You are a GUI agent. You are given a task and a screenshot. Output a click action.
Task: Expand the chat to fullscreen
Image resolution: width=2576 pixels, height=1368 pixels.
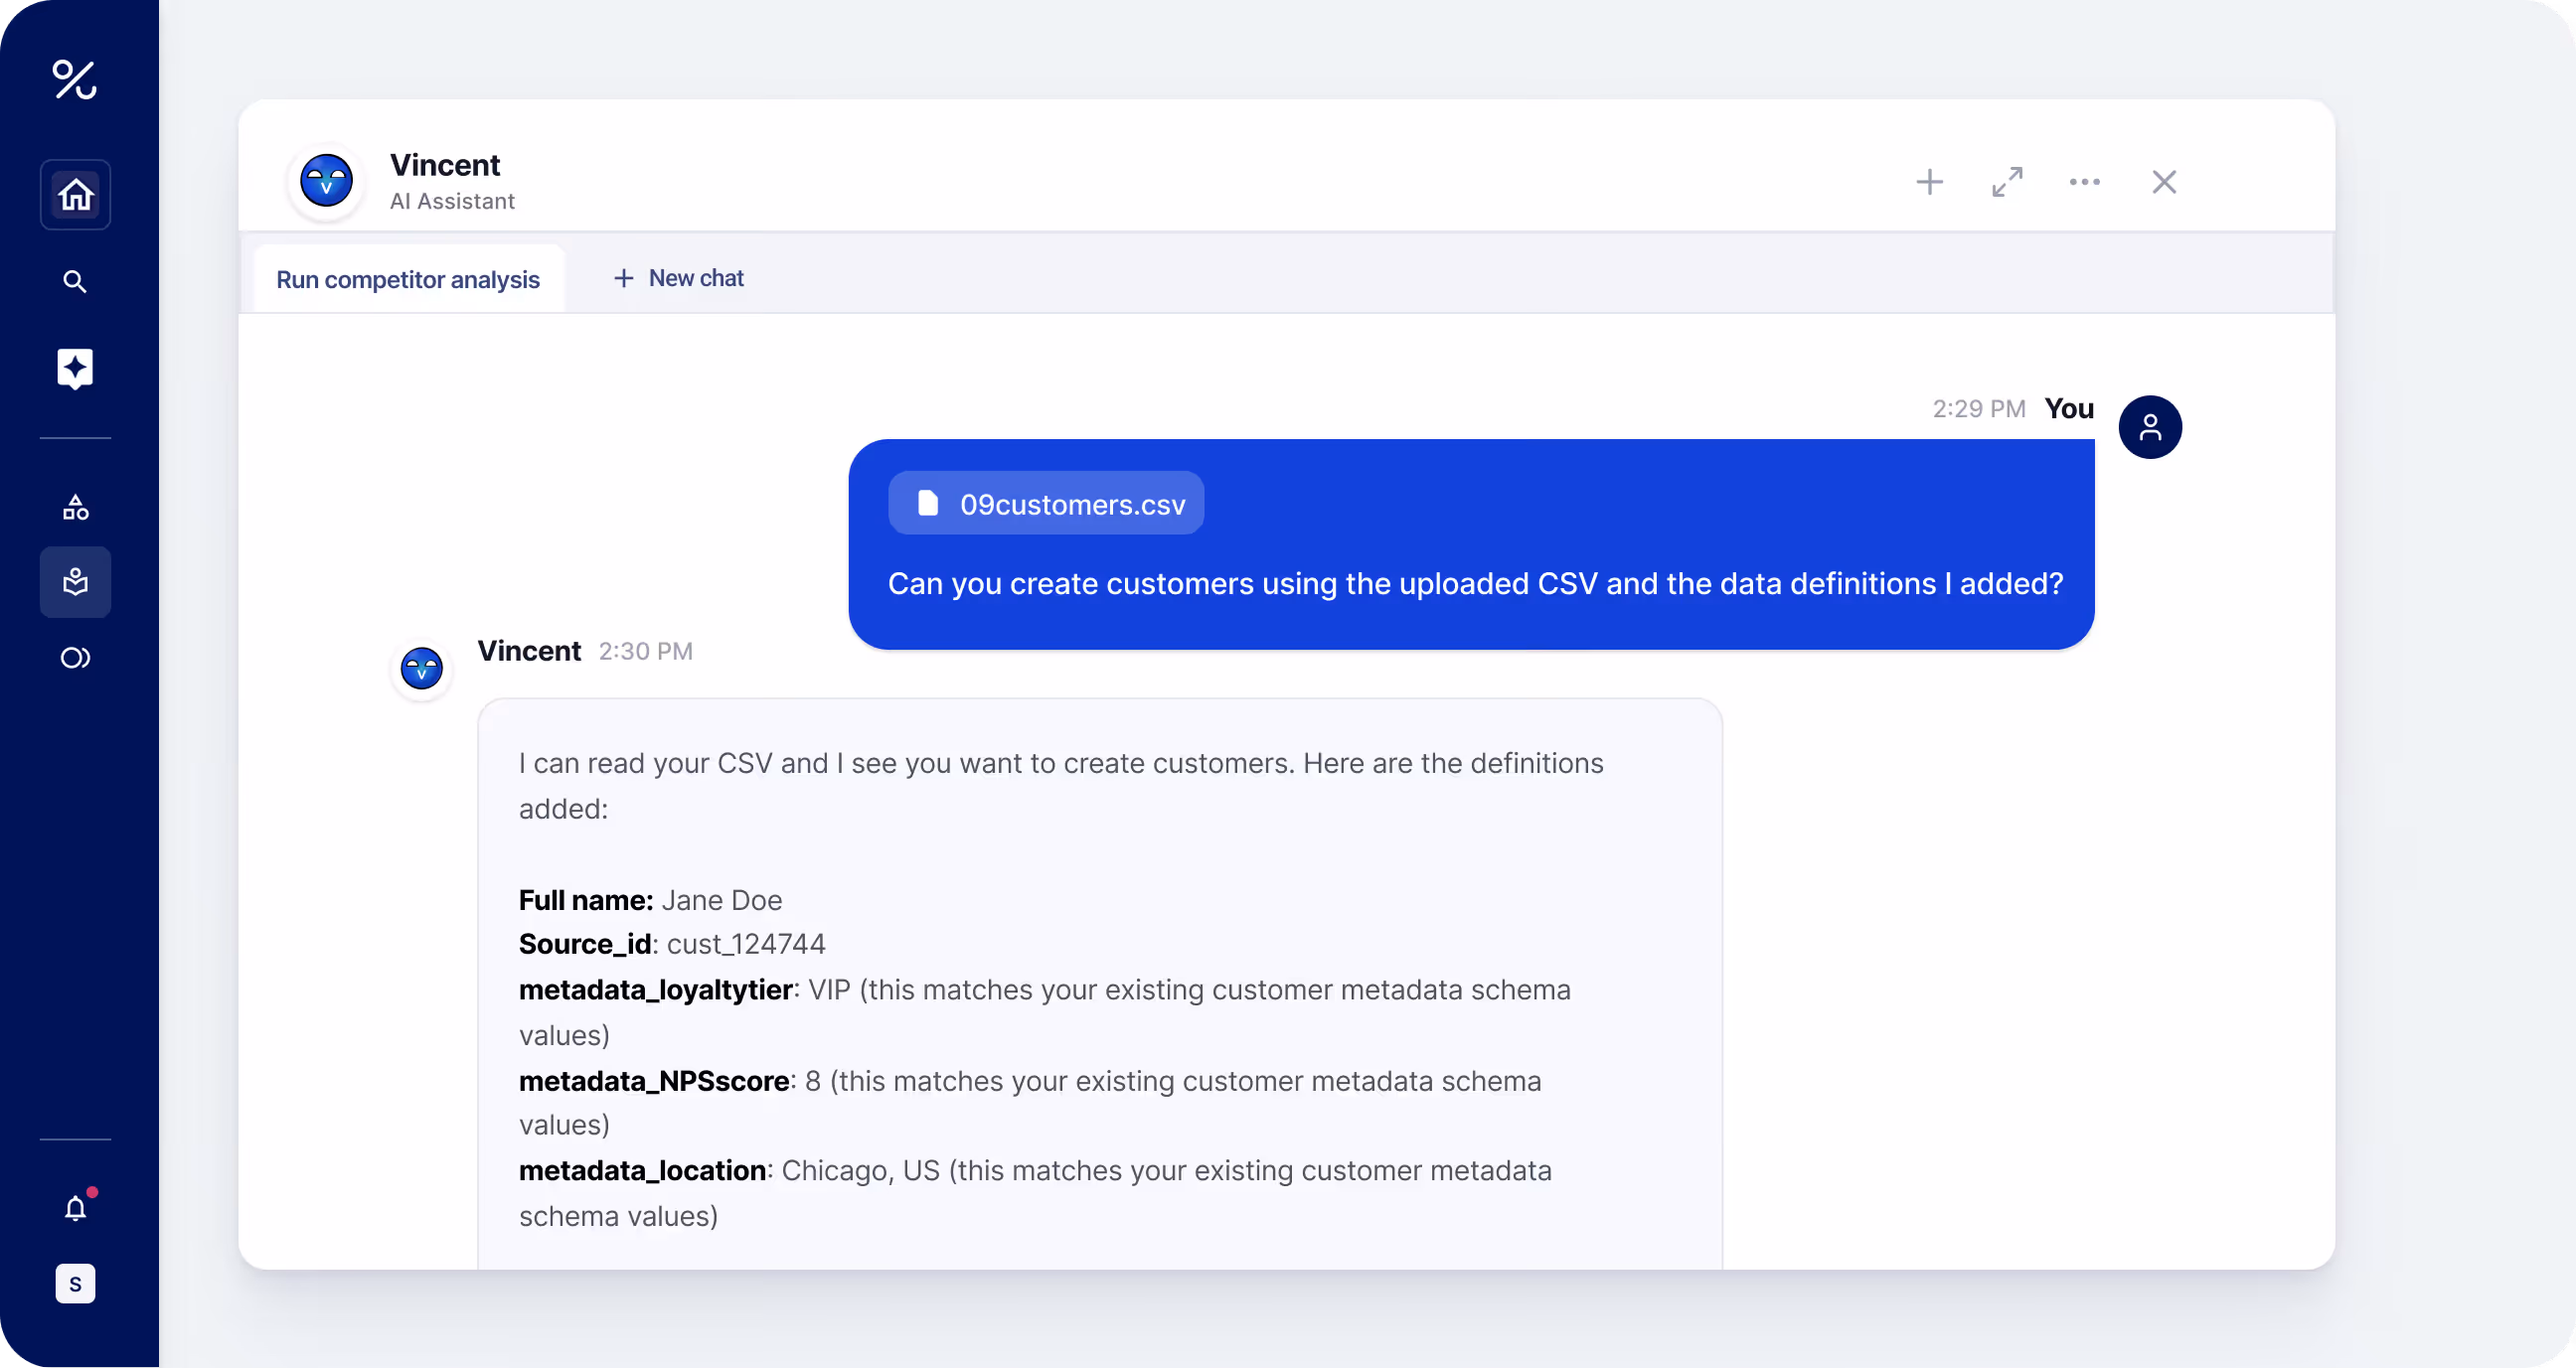pos(2007,182)
